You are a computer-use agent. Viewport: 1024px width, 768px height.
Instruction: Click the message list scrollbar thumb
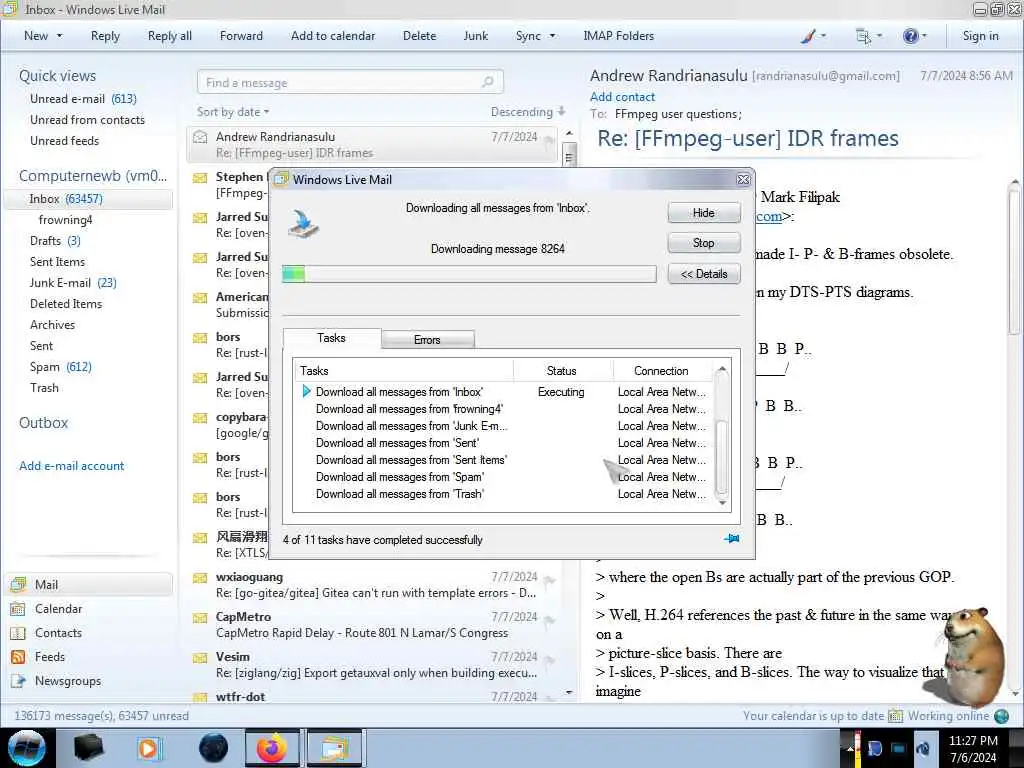pyautogui.click(x=569, y=157)
